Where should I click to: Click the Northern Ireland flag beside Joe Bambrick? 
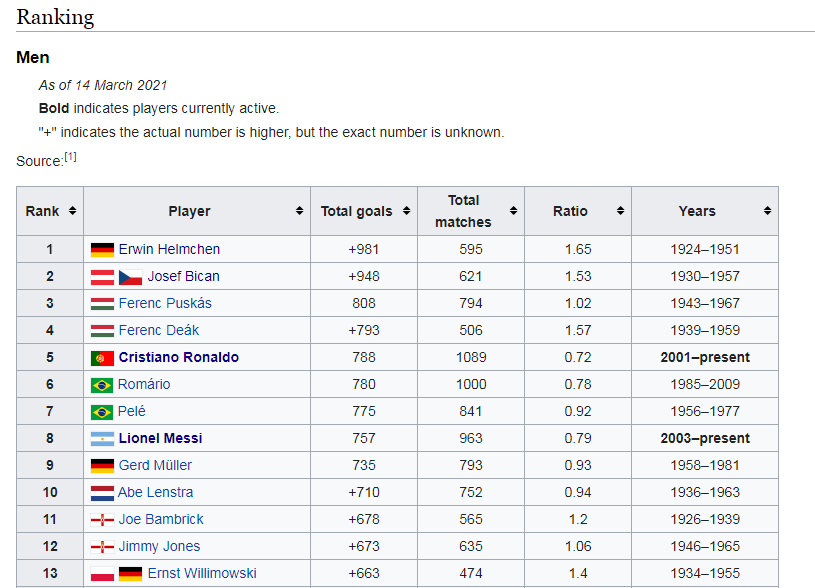[x=102, y=520]
